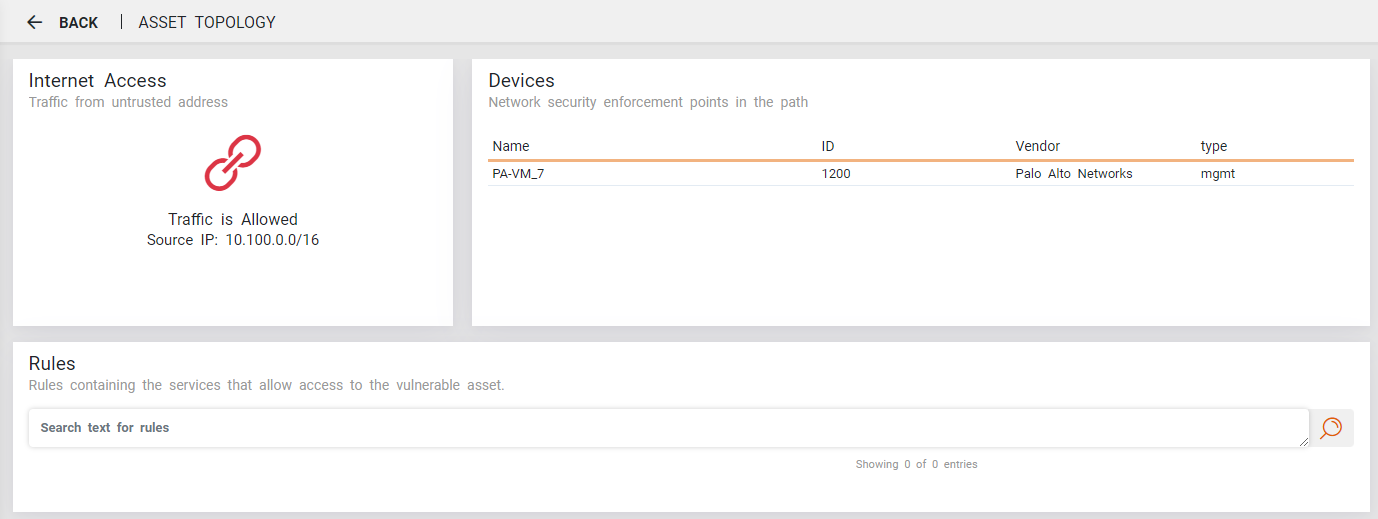Click the magnifier search icon for rules
1378x519 pixels.
1331,428
